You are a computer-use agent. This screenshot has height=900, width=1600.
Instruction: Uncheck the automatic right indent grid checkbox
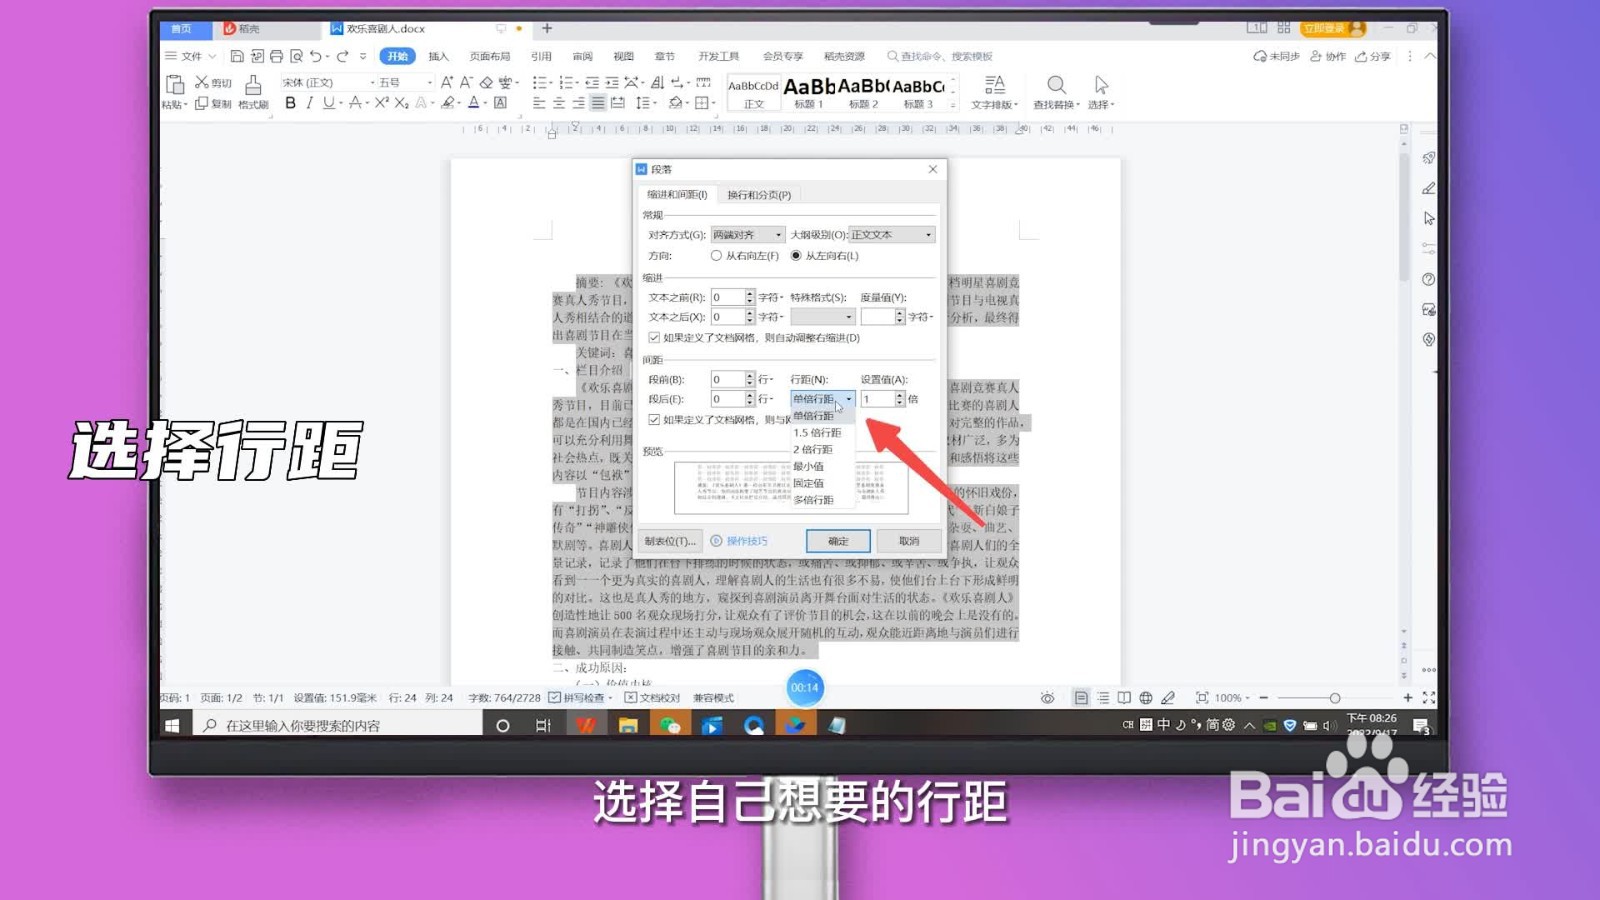click(x=653, y=338)
